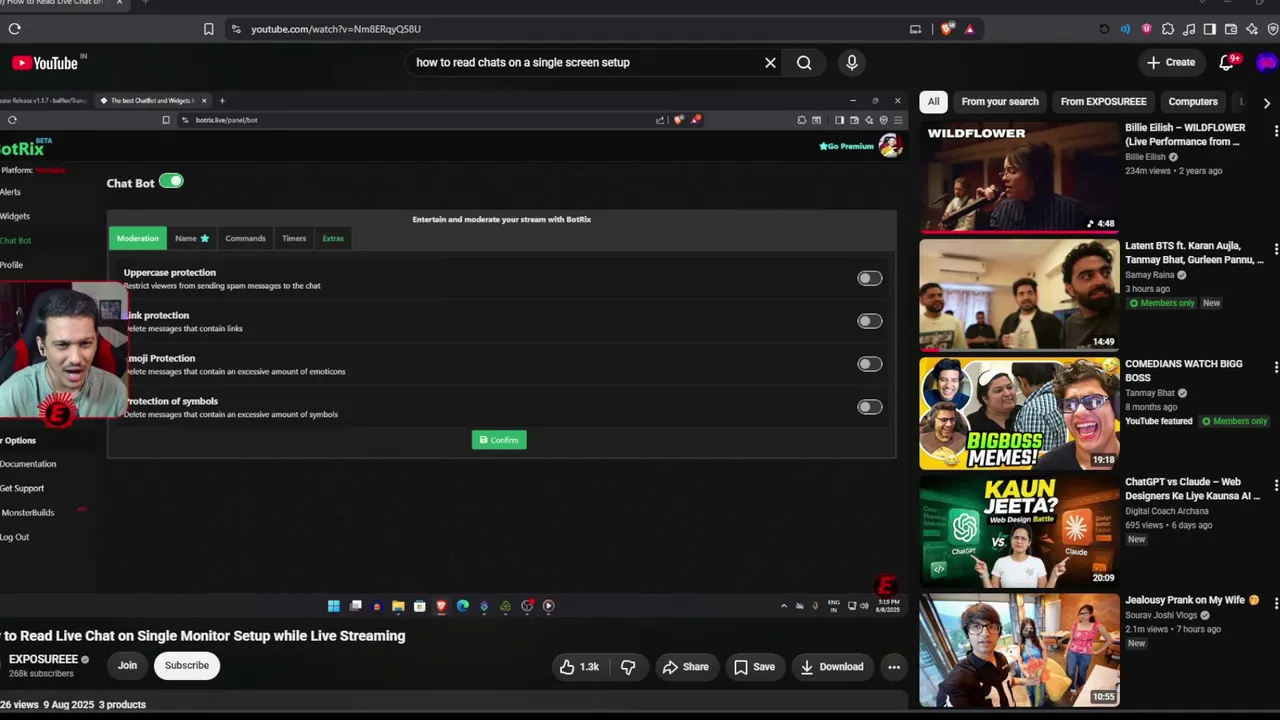The height and width of the screenshot is (720, 1280).
Task: Open the Moderation tab in BotRix
Action: coord(137,238)
